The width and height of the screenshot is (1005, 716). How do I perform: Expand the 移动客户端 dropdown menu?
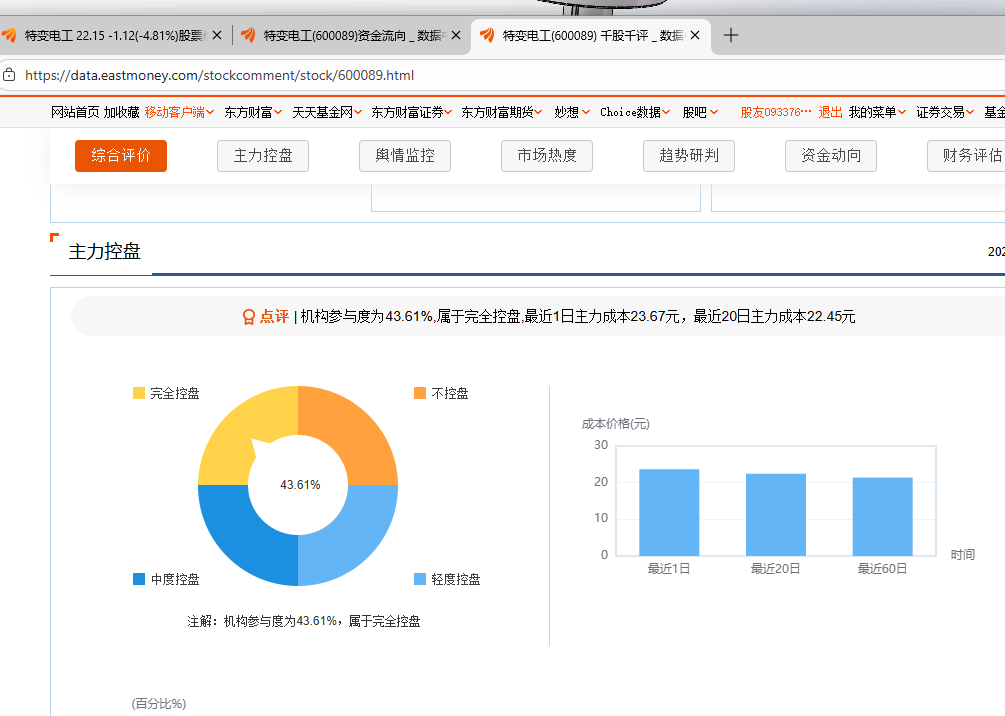(179, 112)
